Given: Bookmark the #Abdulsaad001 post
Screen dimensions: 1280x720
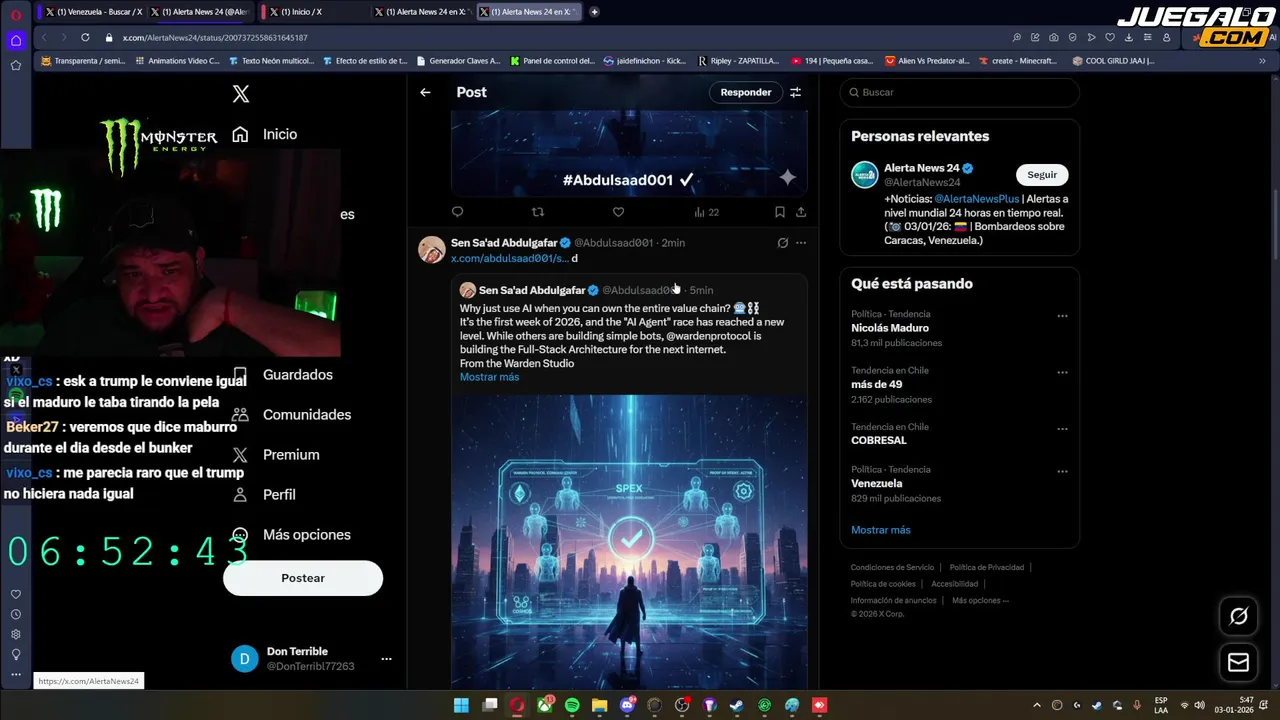Looking at the screenshot, I should tap(779, 212).
